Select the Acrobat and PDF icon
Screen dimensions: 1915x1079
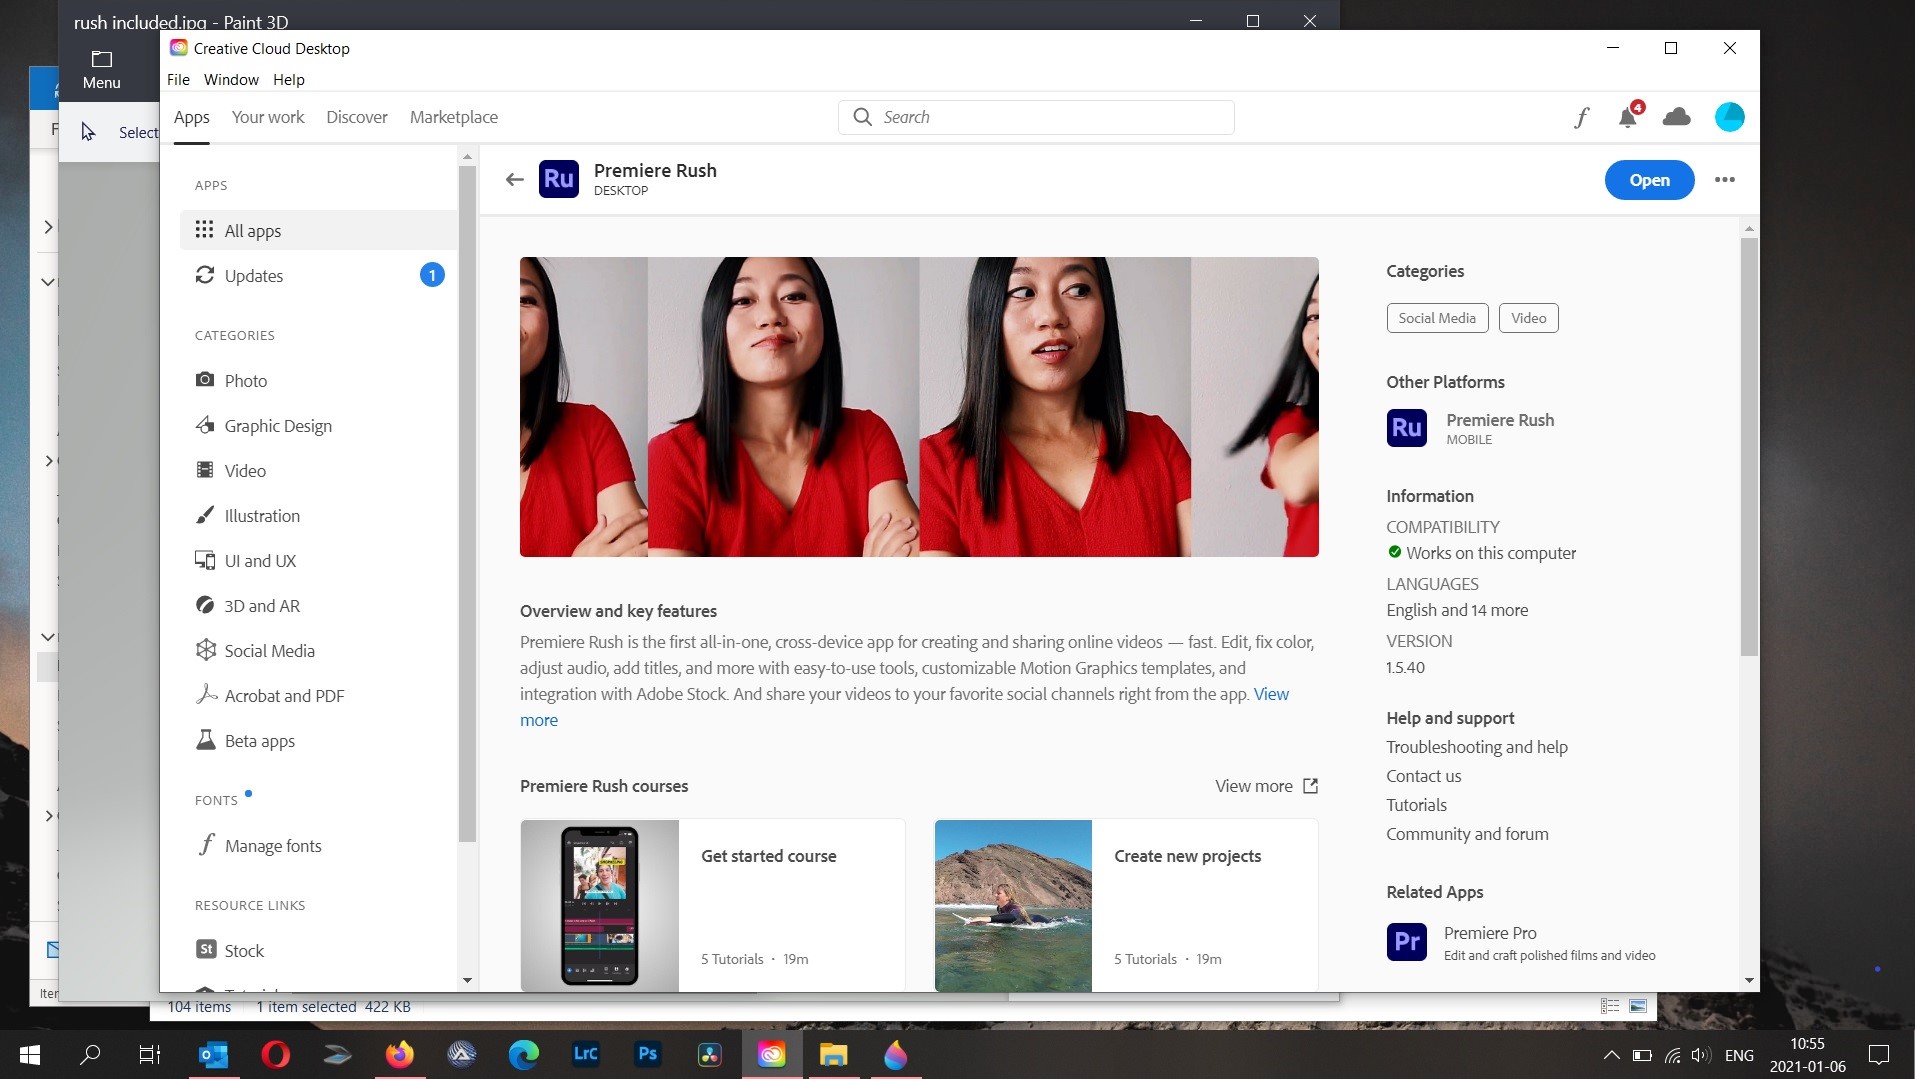tap(204, 695)
